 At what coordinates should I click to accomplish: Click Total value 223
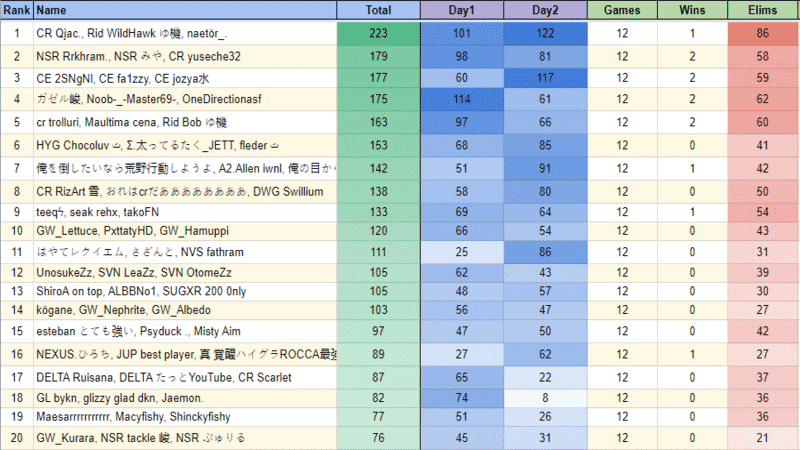click(x=378, y=33)
